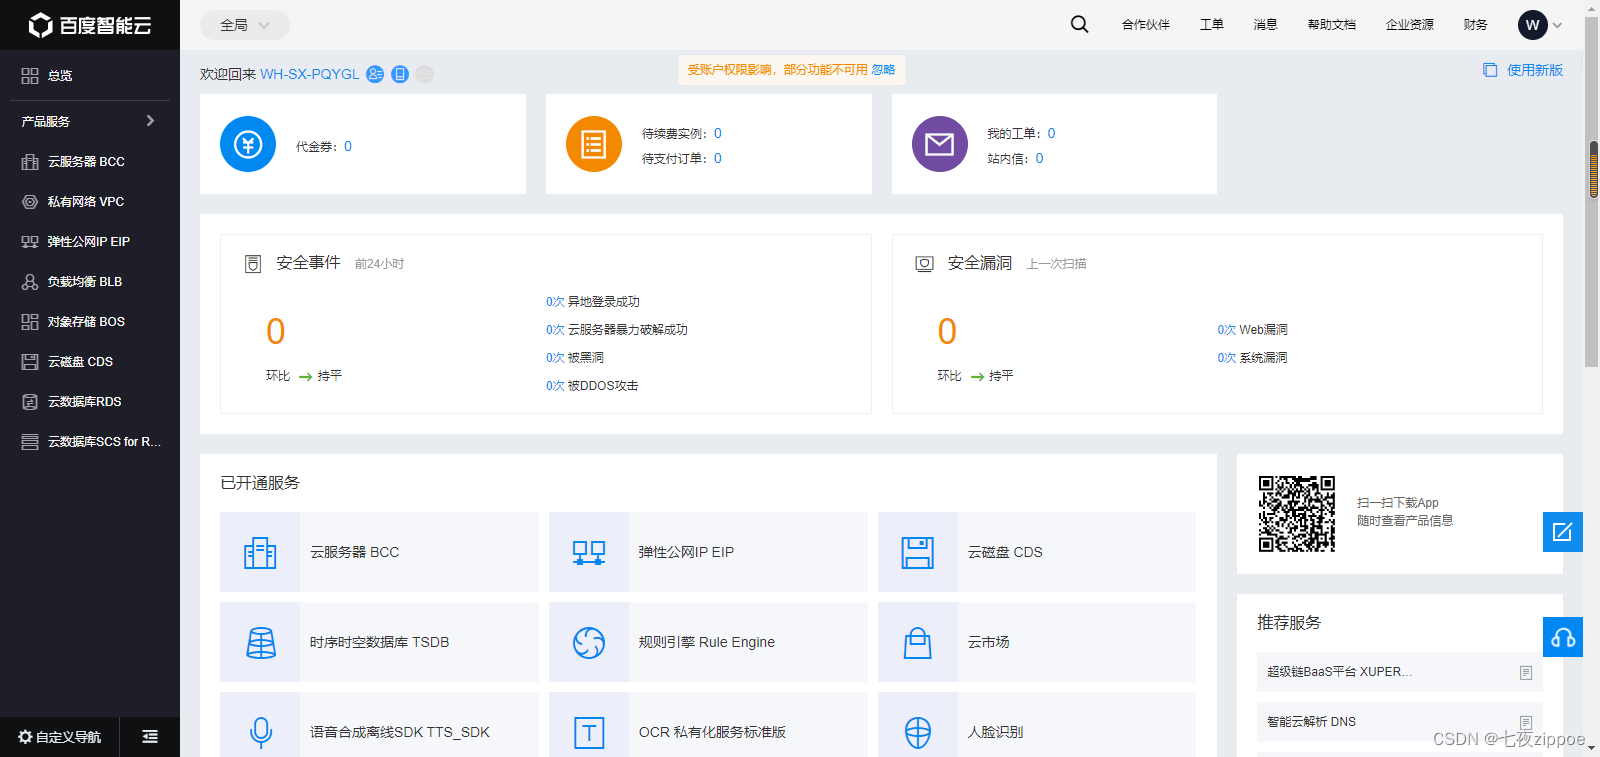Open the 规则引擎 Rule Engine service card
The image size is (1600, 757).
point(708,642)
